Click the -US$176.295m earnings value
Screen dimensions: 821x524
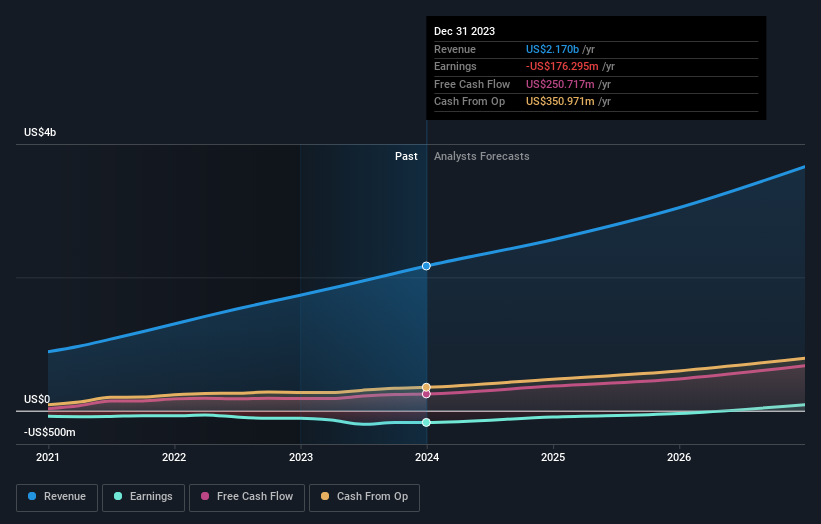[562, 66]
